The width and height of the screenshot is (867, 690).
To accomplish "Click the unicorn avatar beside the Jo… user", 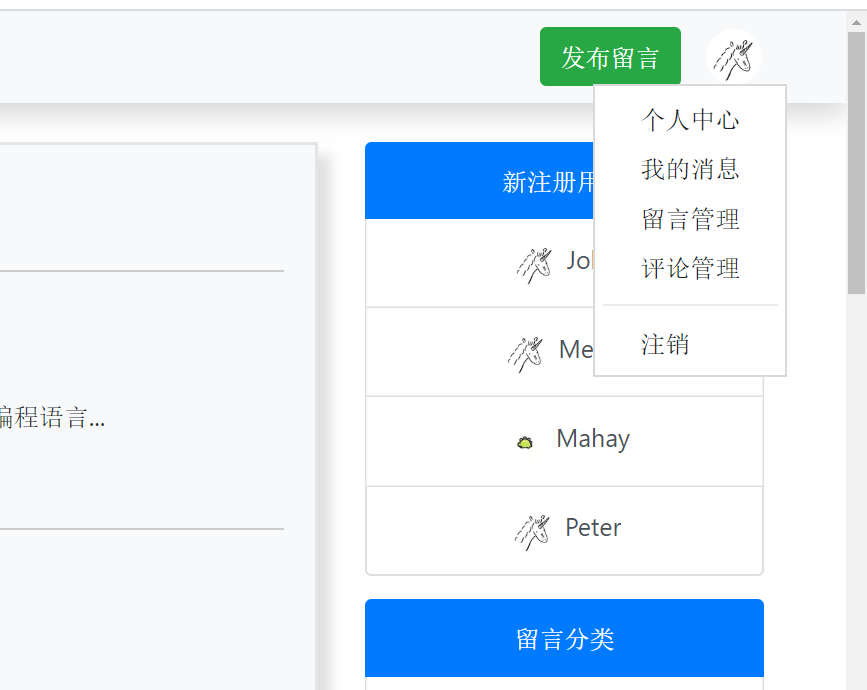I will [x=534, y=264].
